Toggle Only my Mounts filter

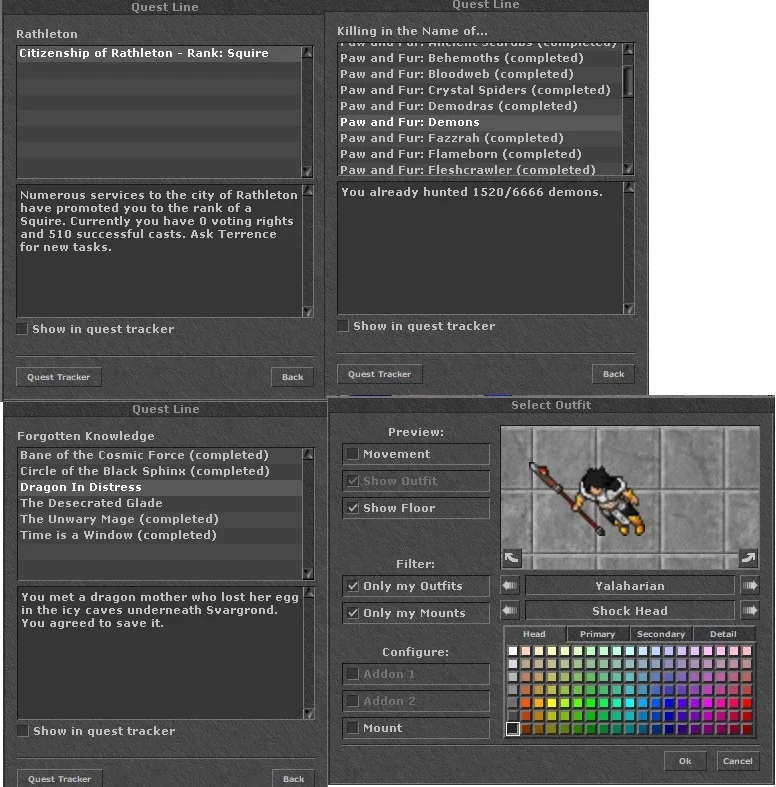(x=353, y=613)
